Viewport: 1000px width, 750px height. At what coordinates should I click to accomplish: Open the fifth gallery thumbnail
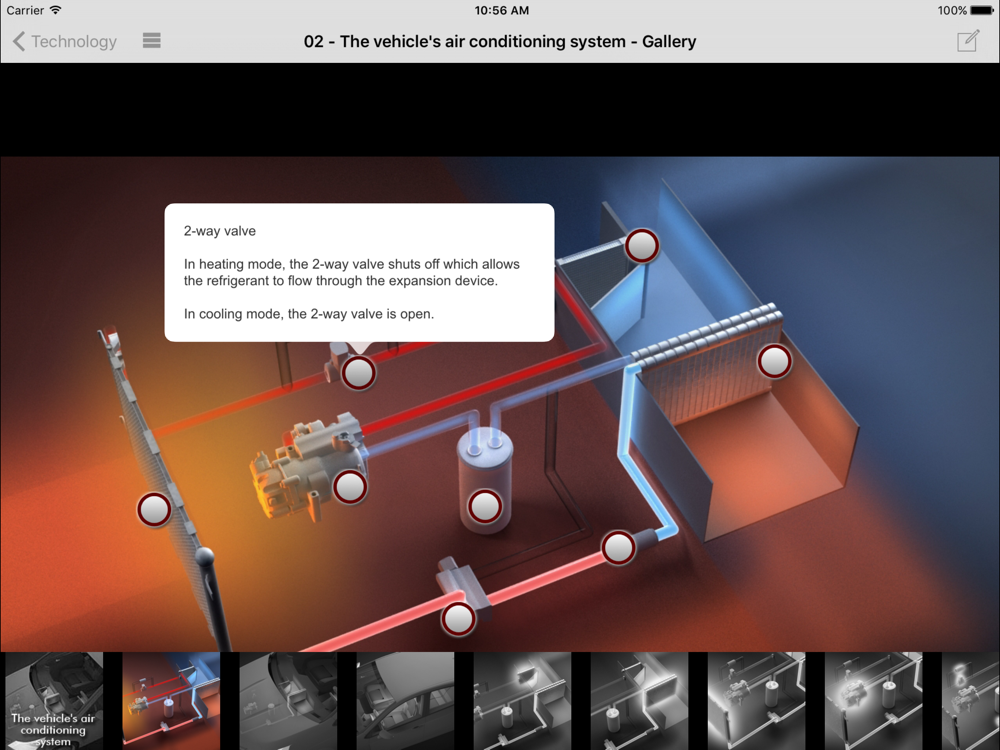[x=522, y=701]
